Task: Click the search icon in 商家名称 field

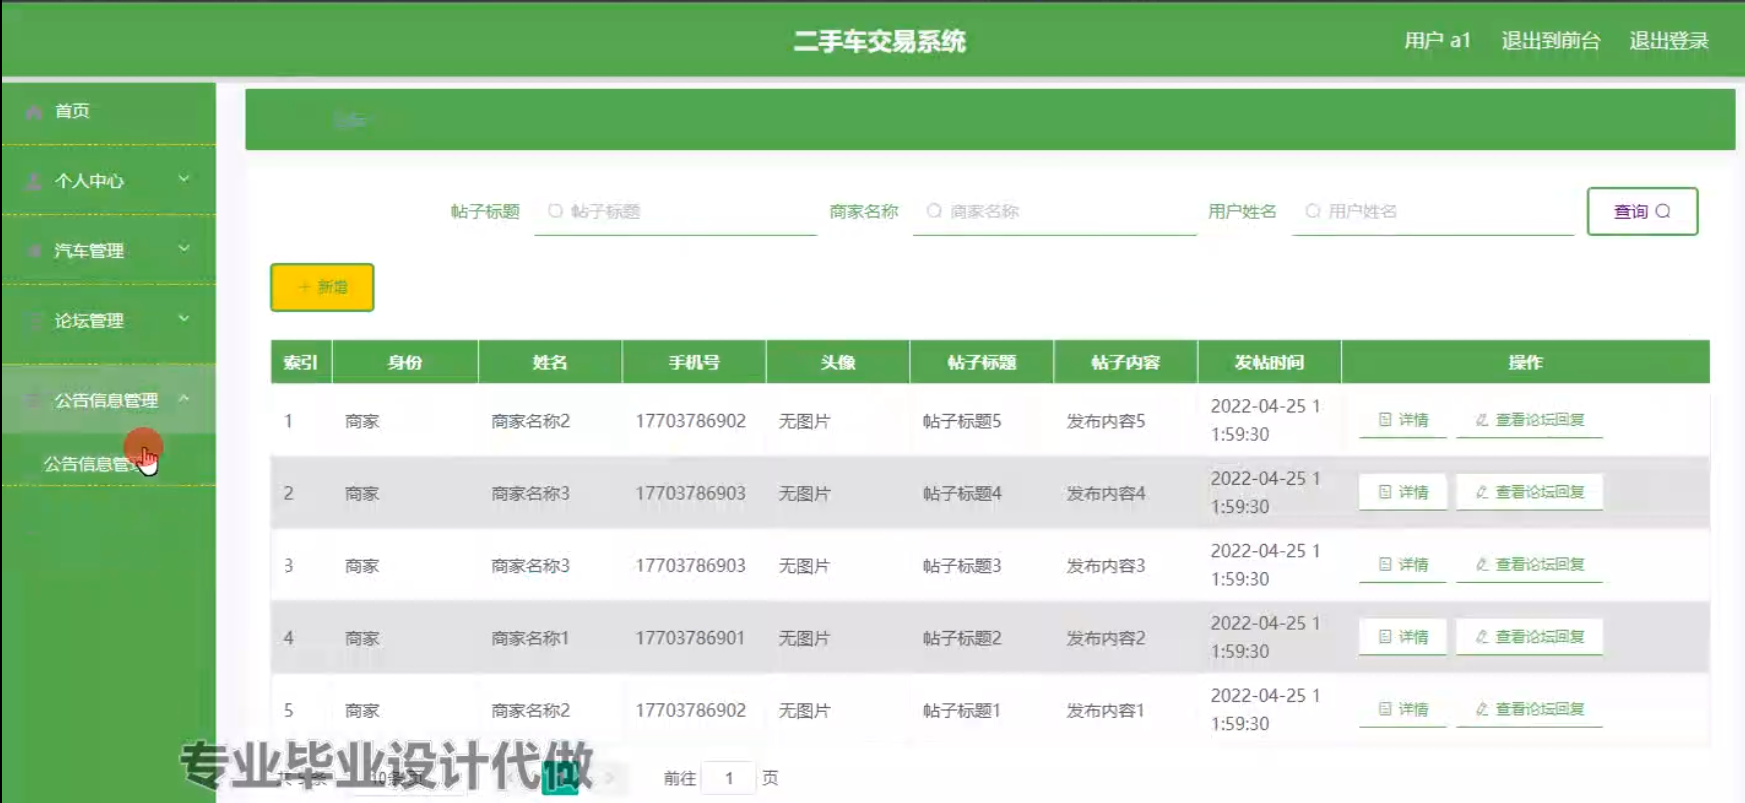Action: (x=934, y=211)
